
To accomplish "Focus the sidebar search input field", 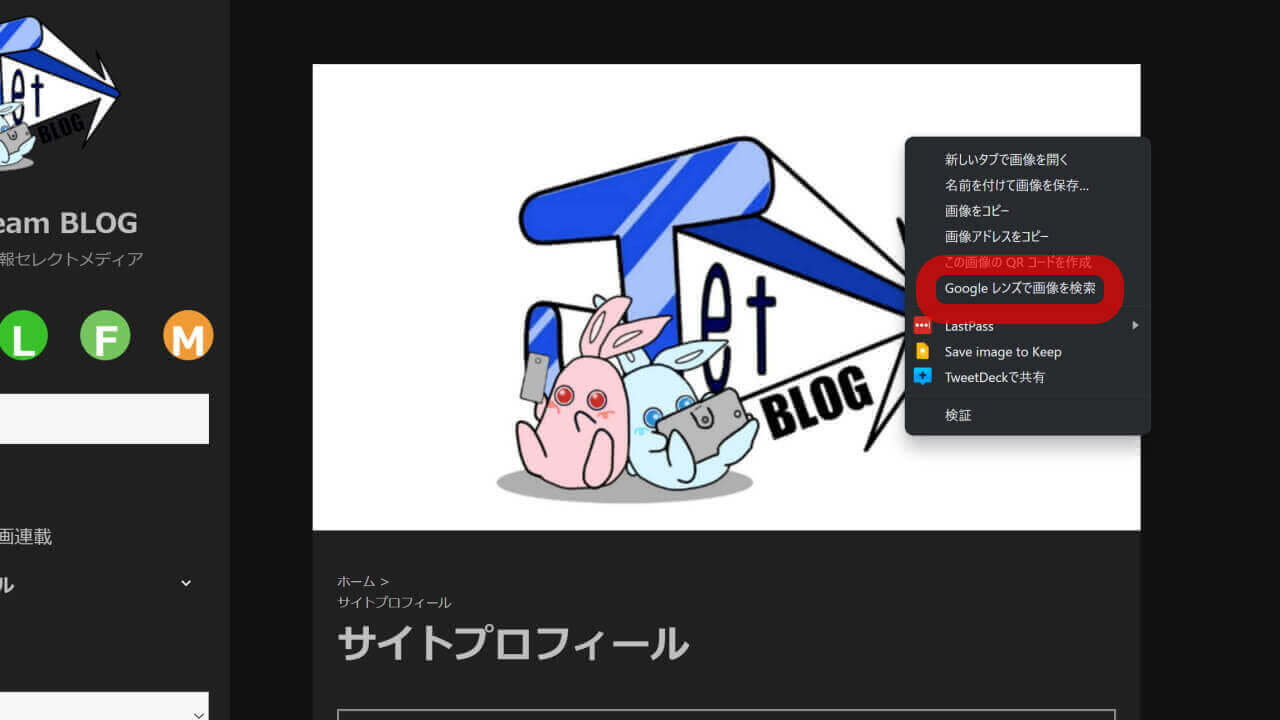I will tap(100, 418).
